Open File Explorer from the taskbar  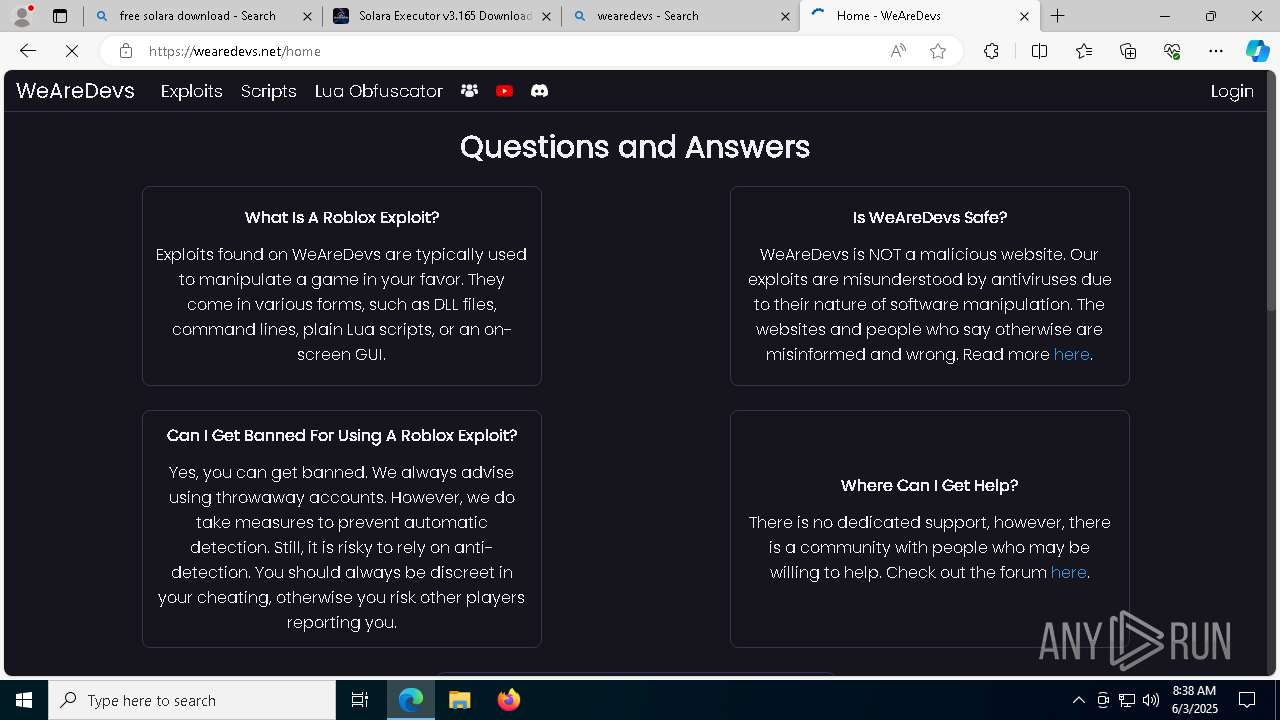[459, 700]
